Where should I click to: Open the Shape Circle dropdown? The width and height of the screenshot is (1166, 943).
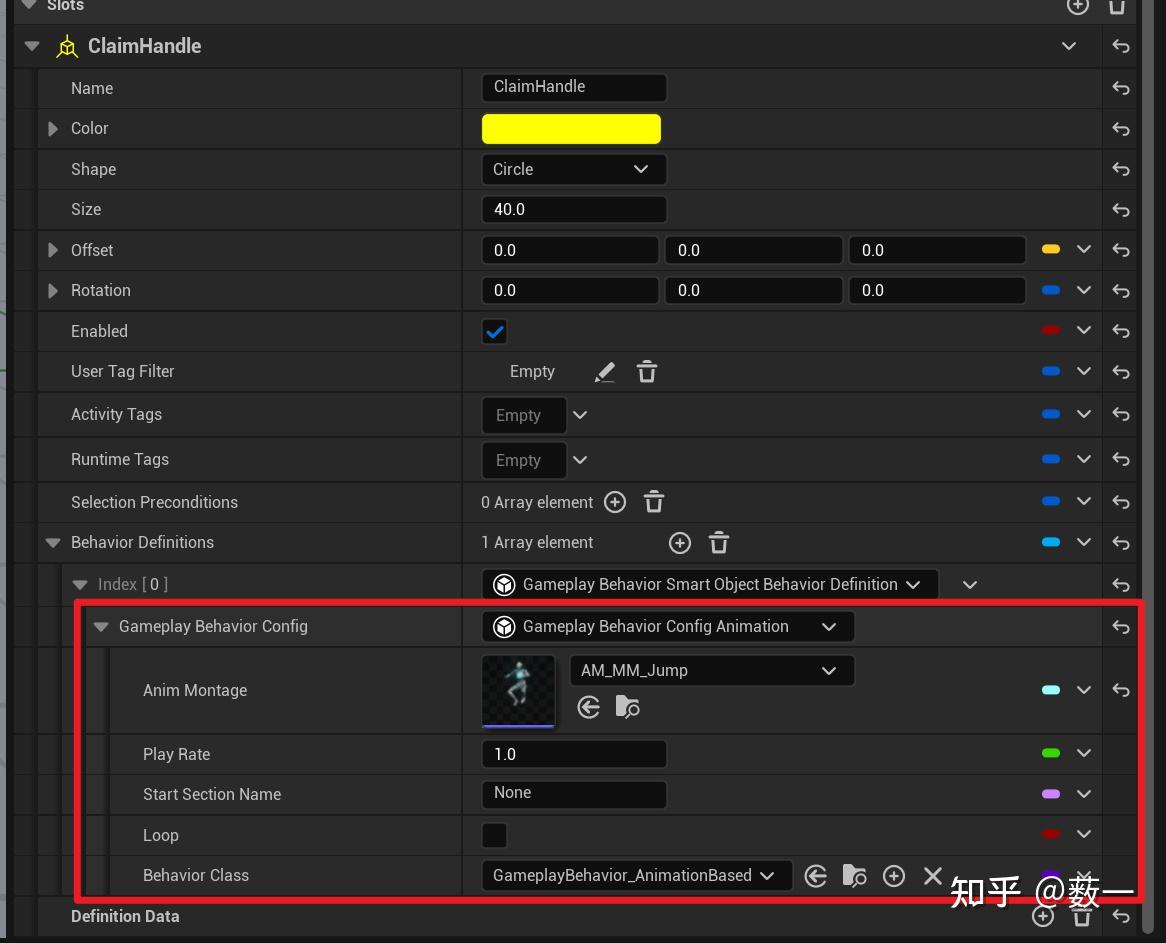click(x=573, y=170)
